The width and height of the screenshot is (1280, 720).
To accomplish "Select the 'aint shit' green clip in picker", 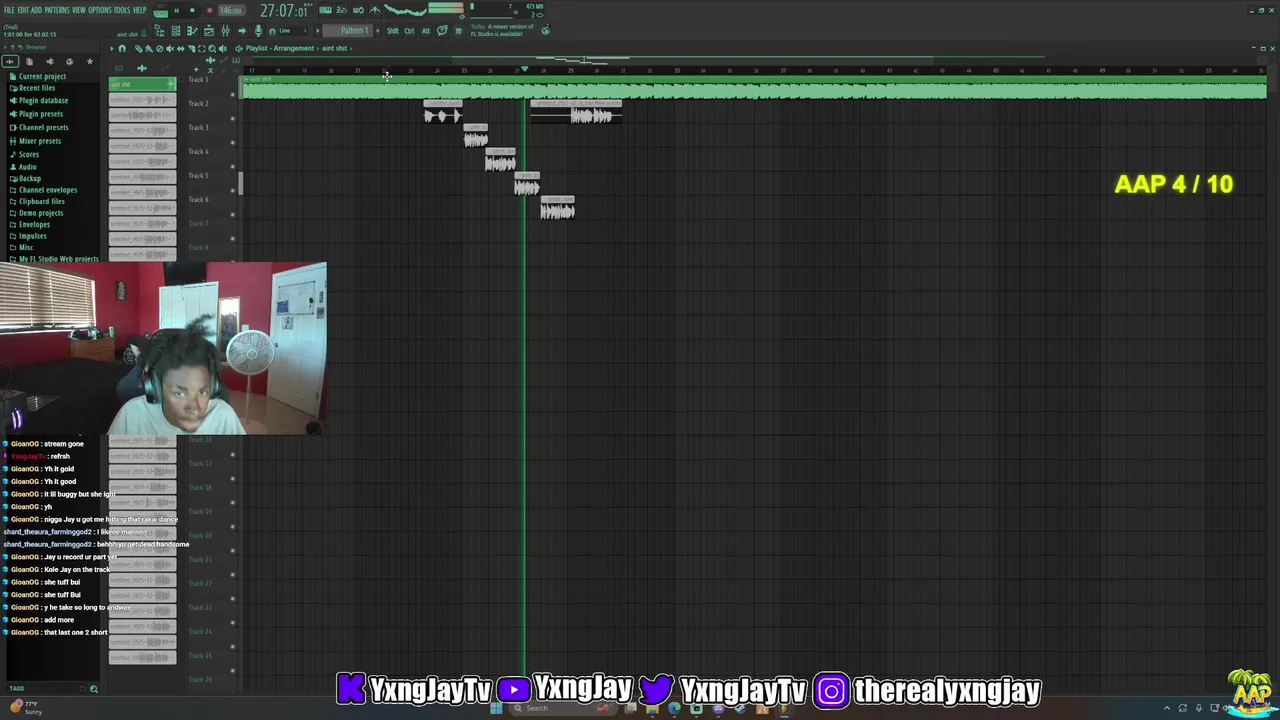I will point(142,84).
